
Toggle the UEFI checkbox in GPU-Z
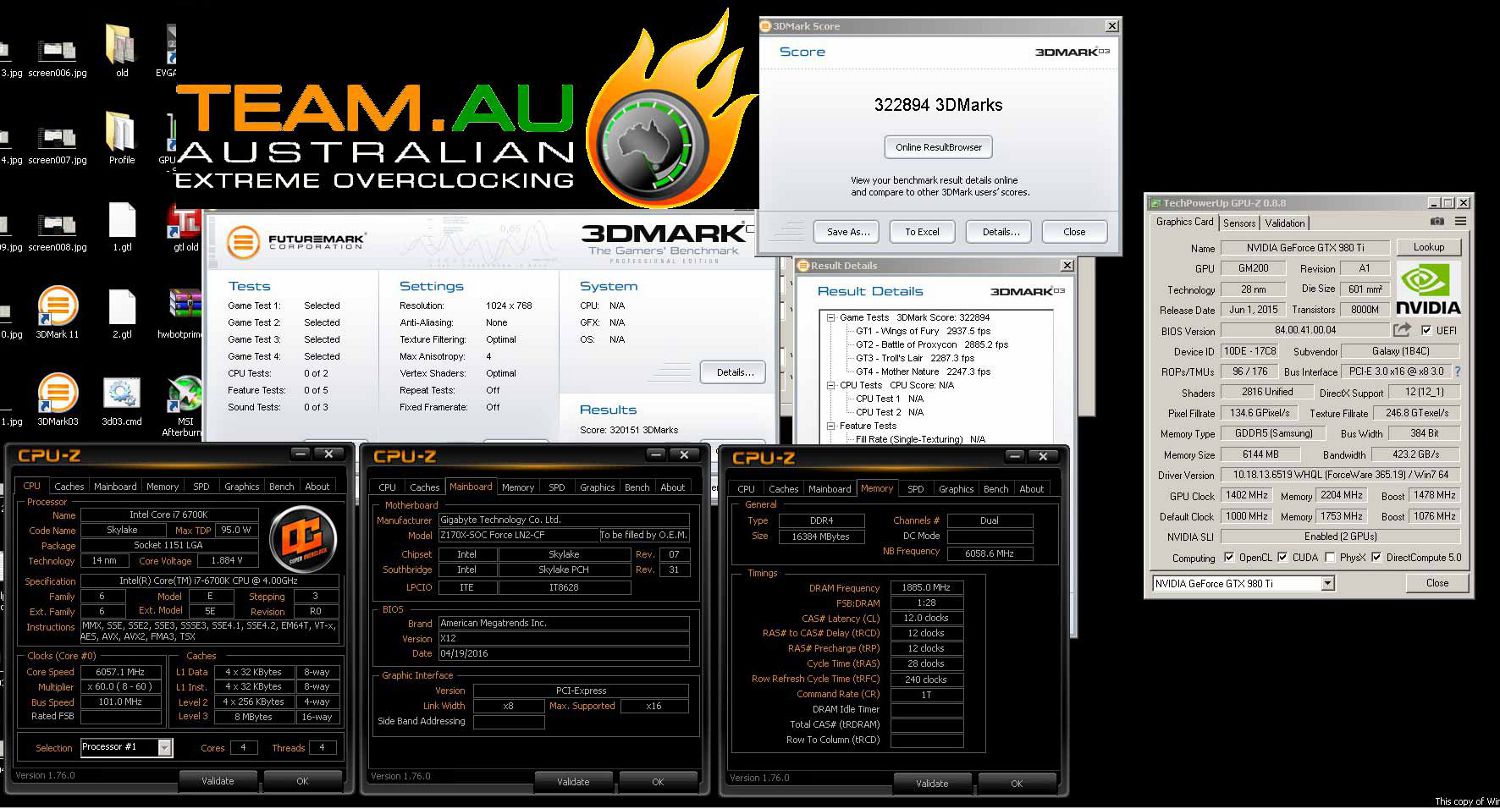pyautogui.click(x=1426, y=331)
